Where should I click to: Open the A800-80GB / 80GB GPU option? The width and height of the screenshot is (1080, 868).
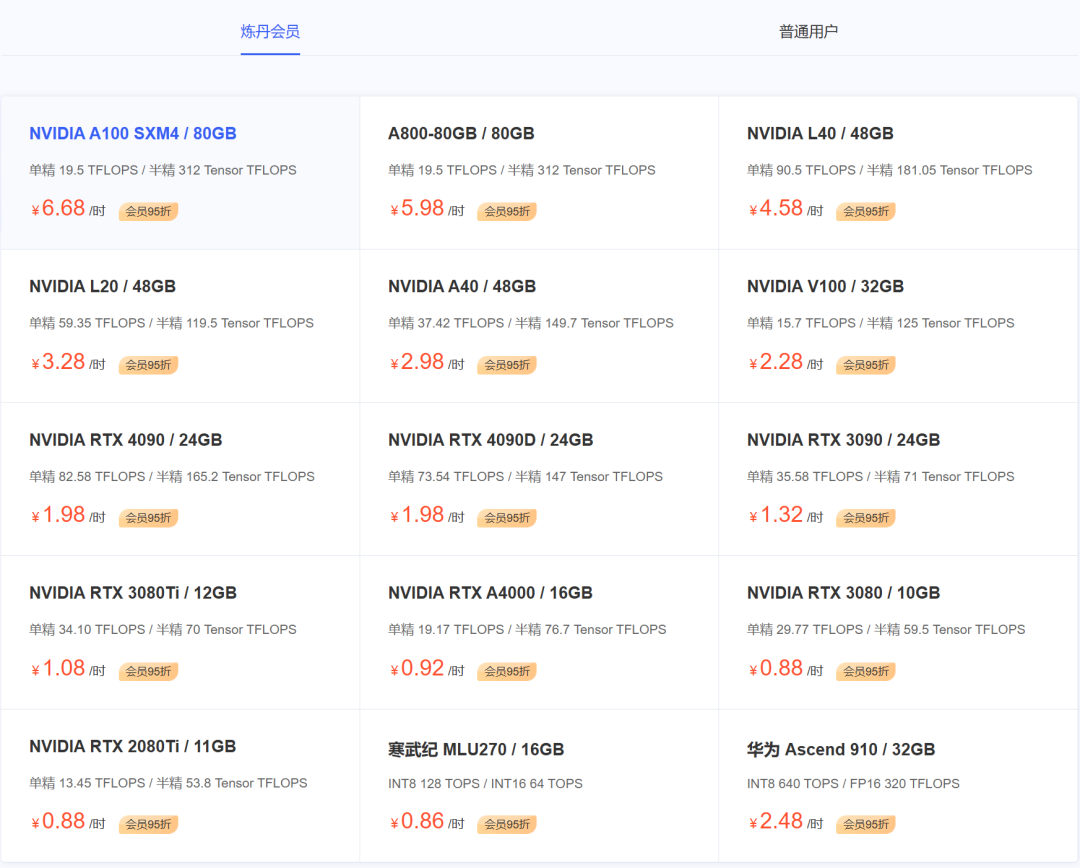pyautogui.click(x=539, y=173)
